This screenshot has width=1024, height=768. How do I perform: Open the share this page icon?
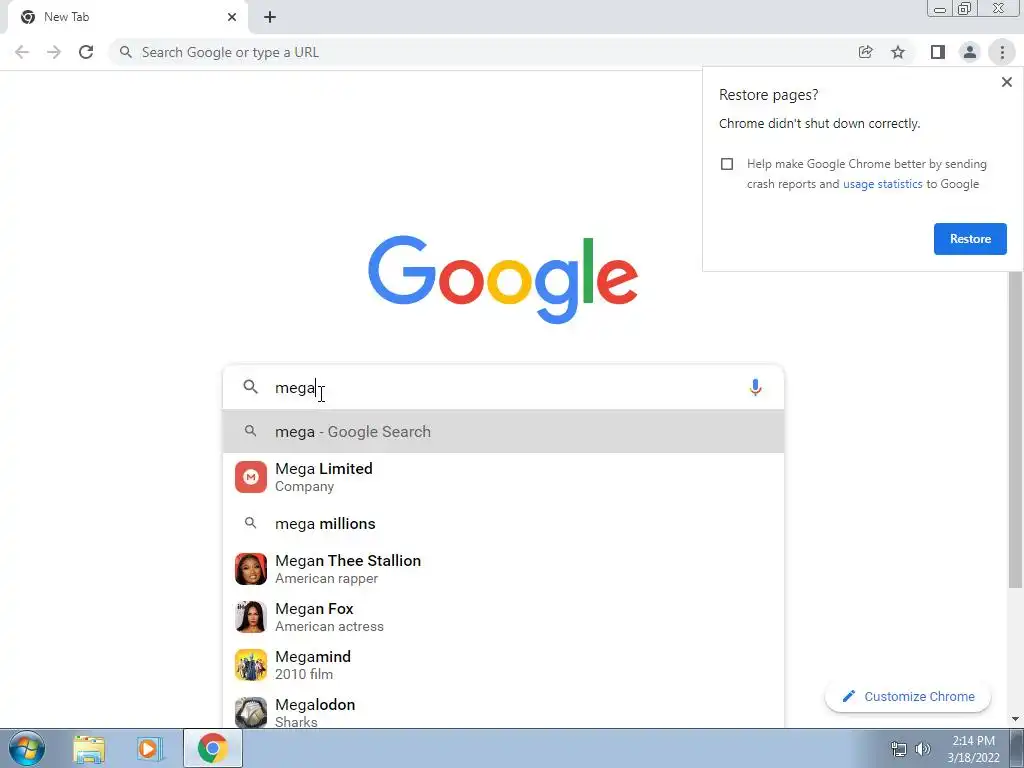(865, 52)
